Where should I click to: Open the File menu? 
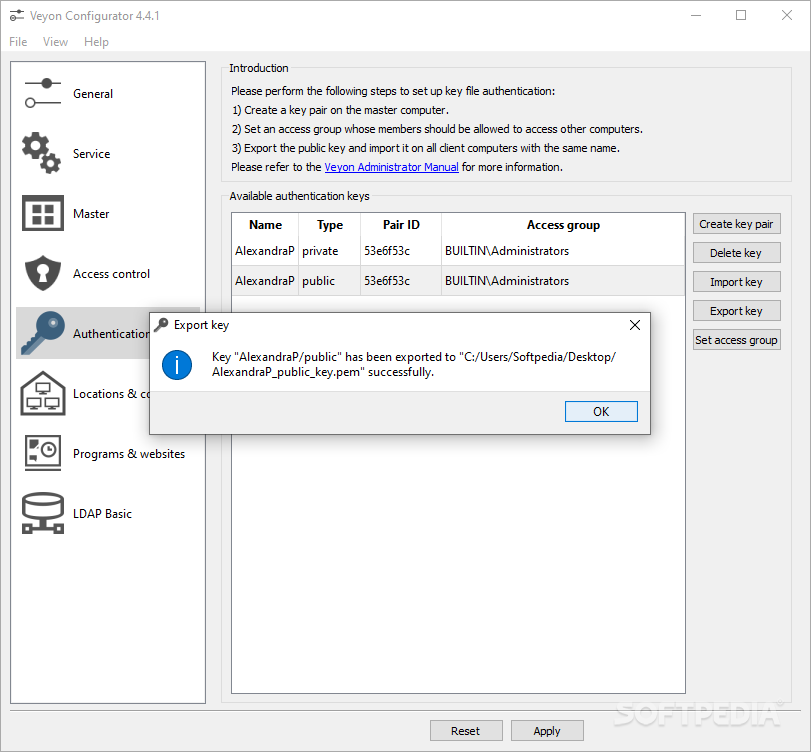click(x=18, y=42)
